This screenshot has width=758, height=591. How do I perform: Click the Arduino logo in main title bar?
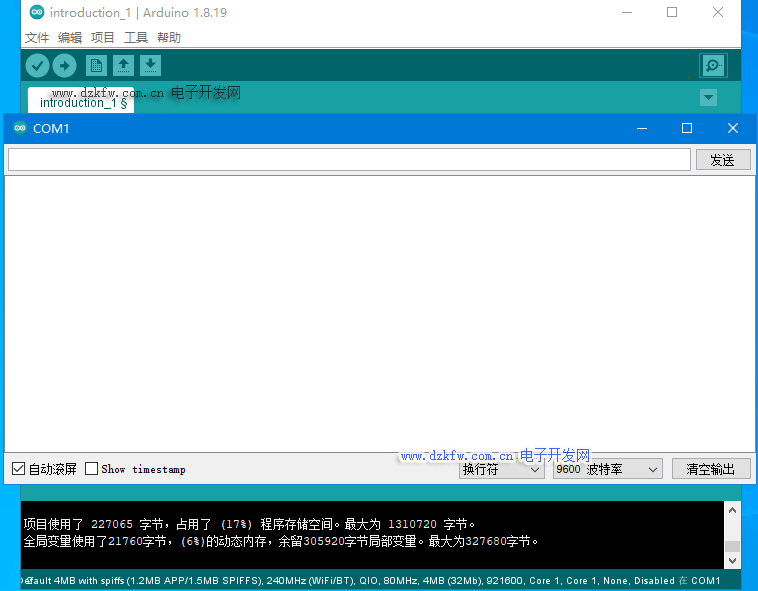(x=37, y=13)
